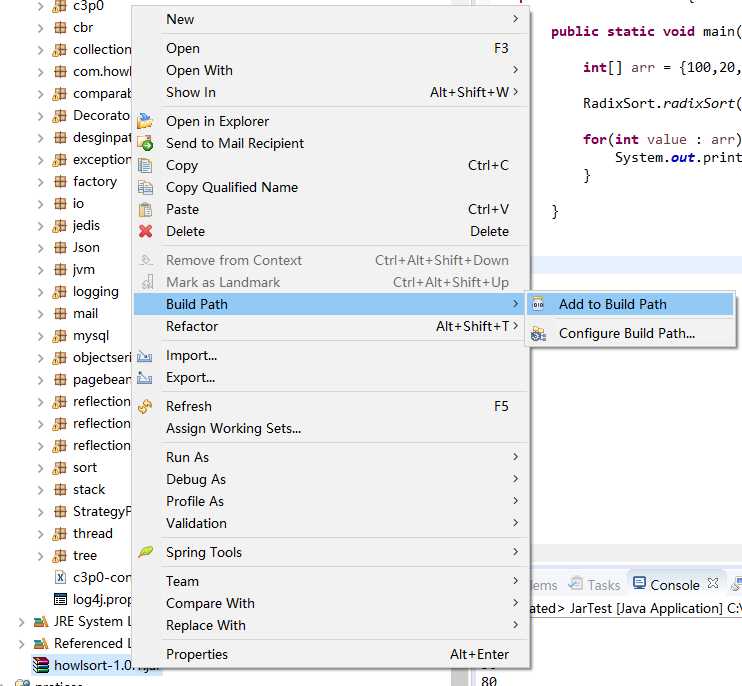The width and height of the screenshot is (742, 686).
Task: Expand the jedis package node
Action: (41, 225)
